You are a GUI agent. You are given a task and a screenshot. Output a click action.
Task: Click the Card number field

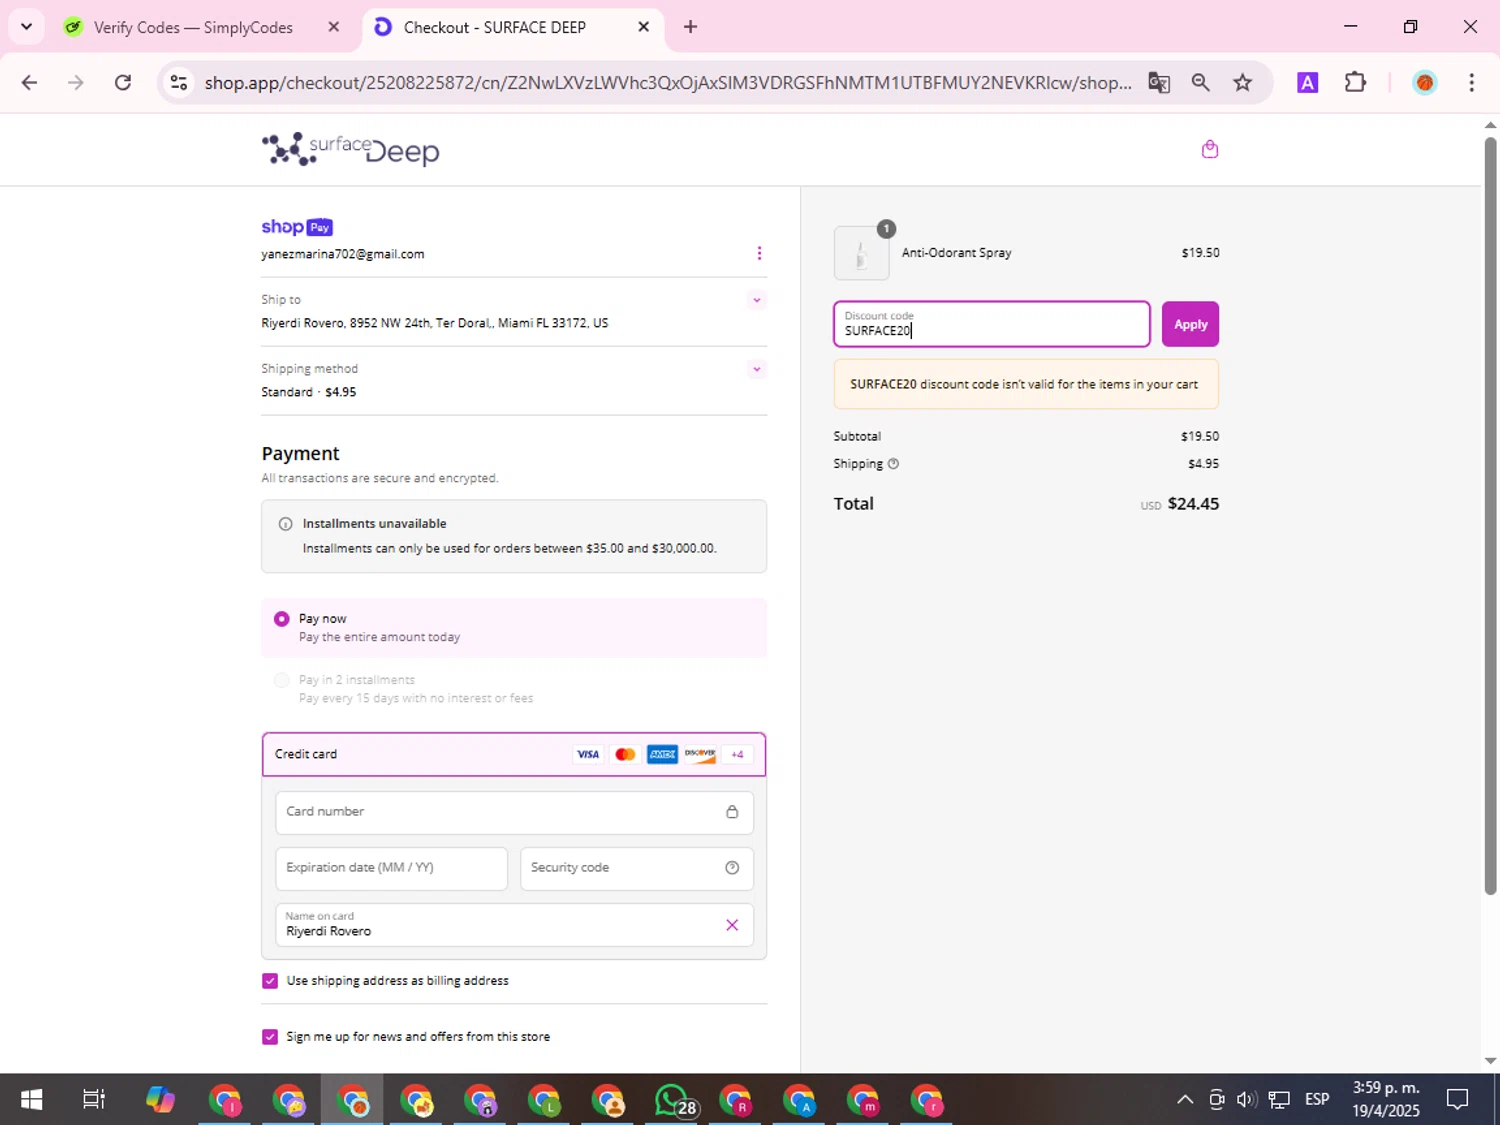click(x=514, y=812)
